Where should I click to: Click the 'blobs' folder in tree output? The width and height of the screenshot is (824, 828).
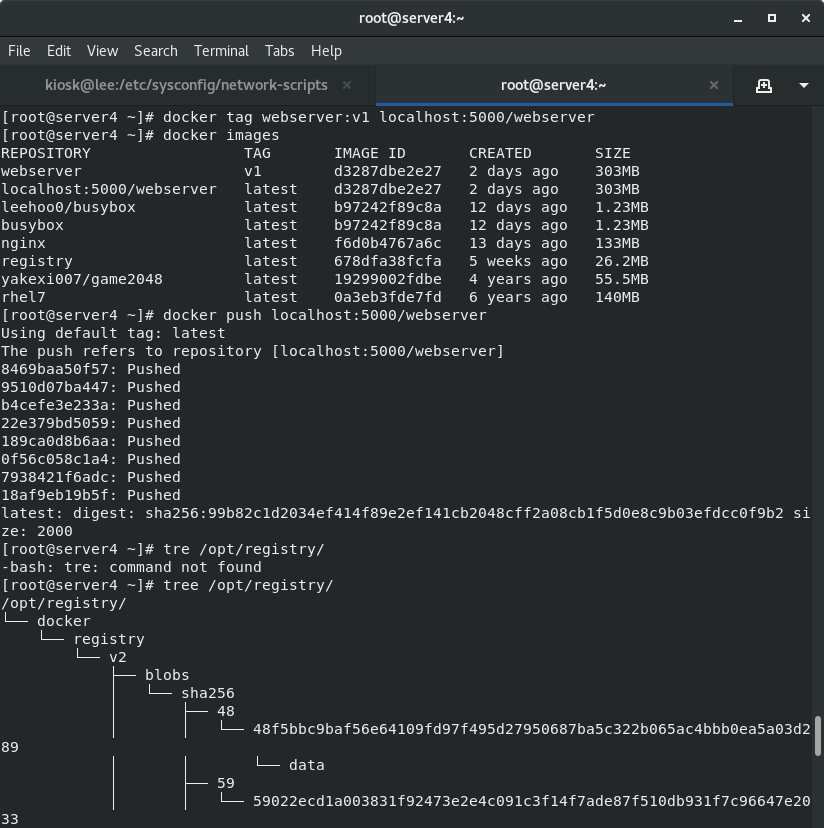(167, 675)
